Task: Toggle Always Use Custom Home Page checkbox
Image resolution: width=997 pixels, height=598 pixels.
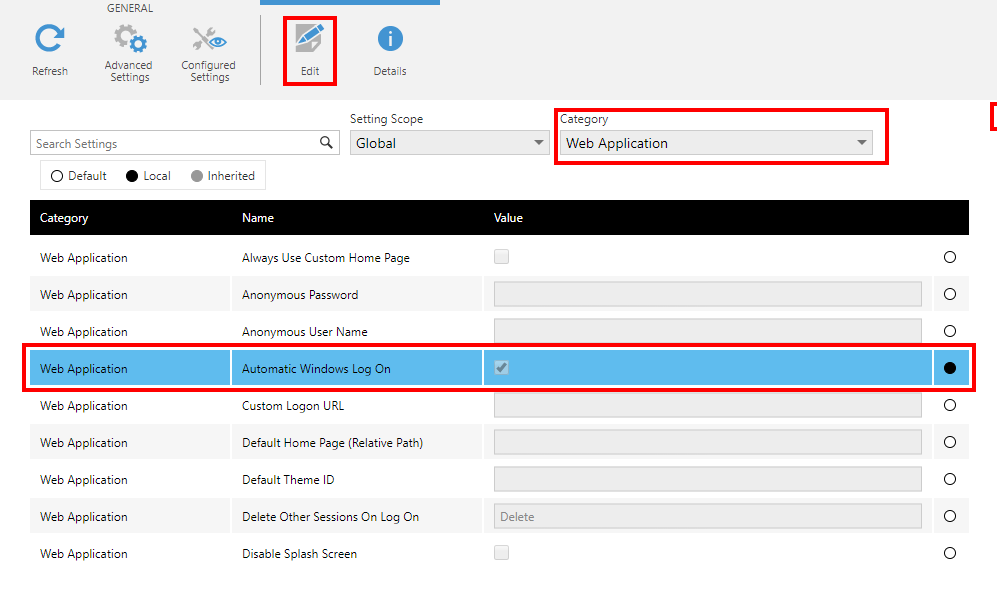Action: [502, 257]
